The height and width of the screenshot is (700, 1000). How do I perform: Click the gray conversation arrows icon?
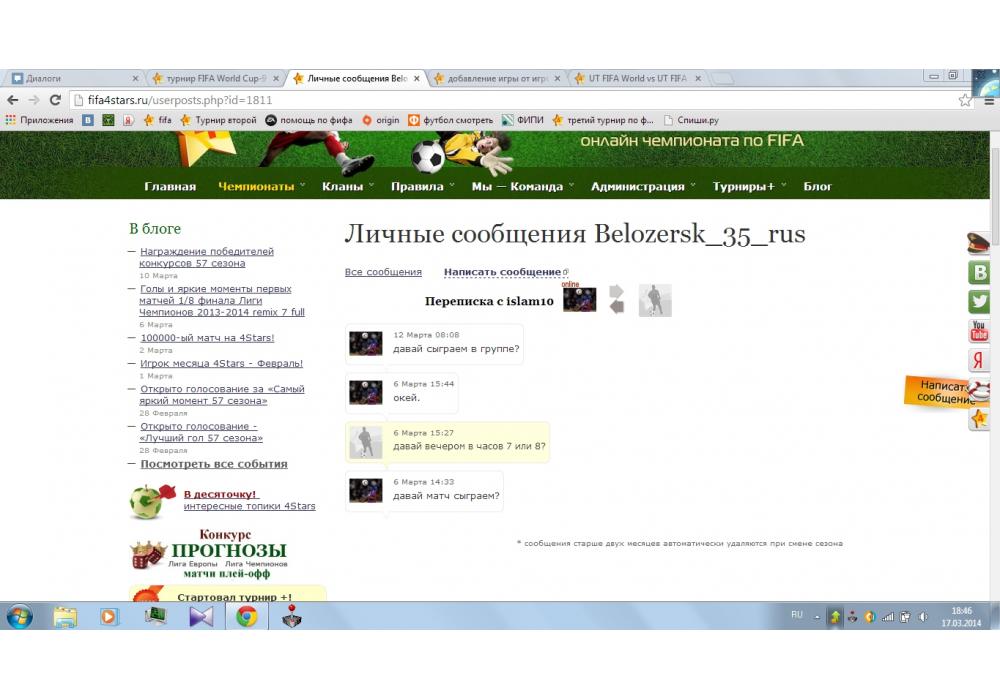617,300
